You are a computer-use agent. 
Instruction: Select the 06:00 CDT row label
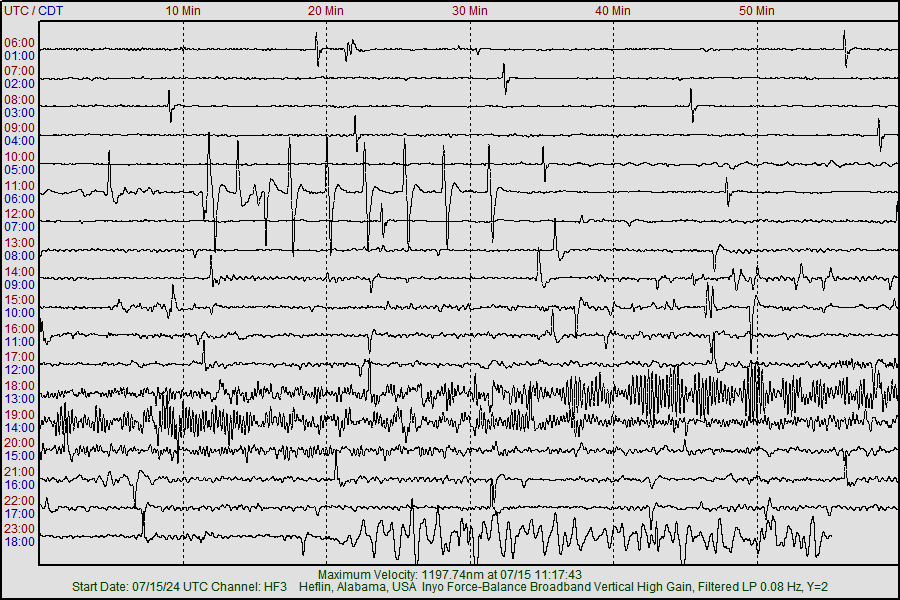20,199
